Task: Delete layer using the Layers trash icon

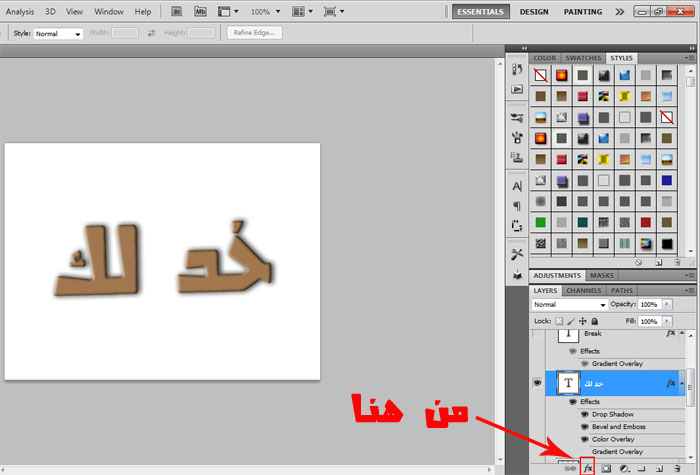Action: [x=678, y=467]
